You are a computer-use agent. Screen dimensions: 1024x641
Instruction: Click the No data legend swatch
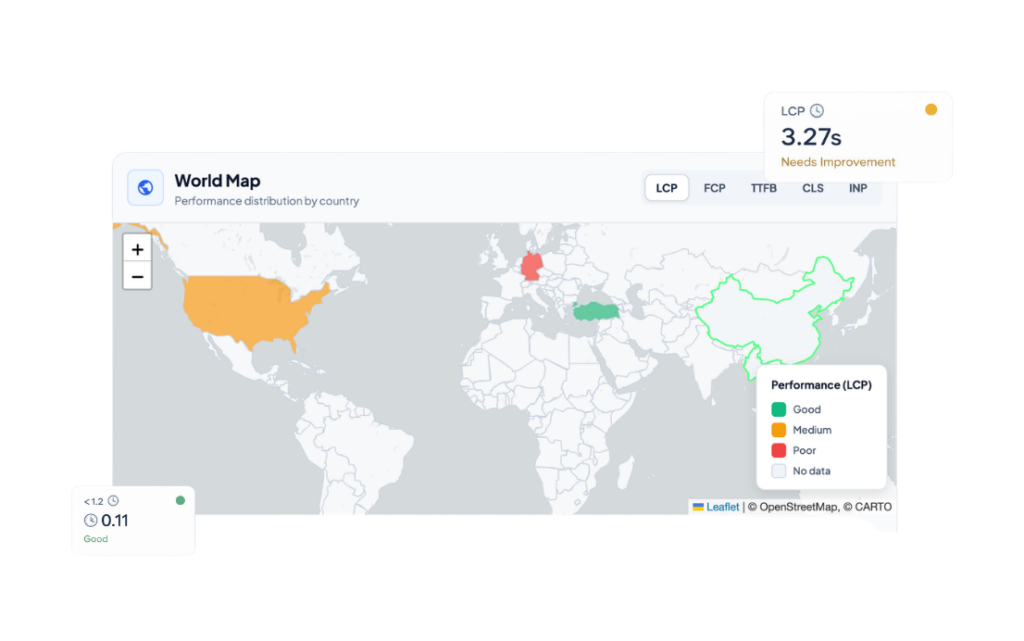click(x=779, y=471)
